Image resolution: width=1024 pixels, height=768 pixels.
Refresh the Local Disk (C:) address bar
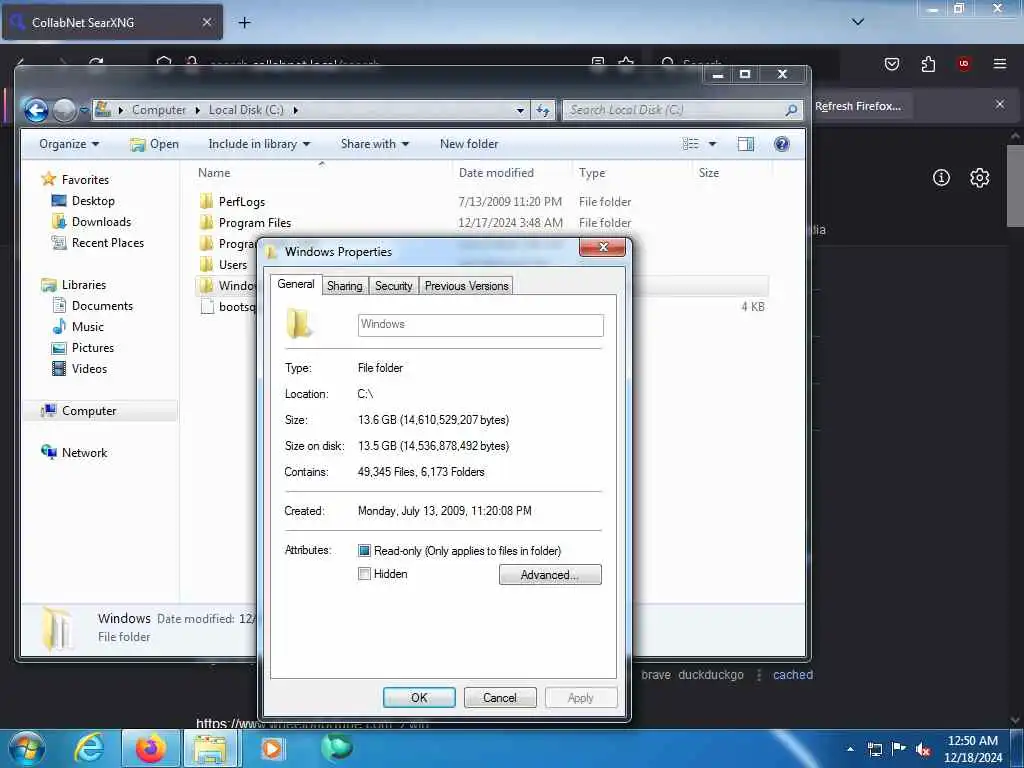point(543,110)
